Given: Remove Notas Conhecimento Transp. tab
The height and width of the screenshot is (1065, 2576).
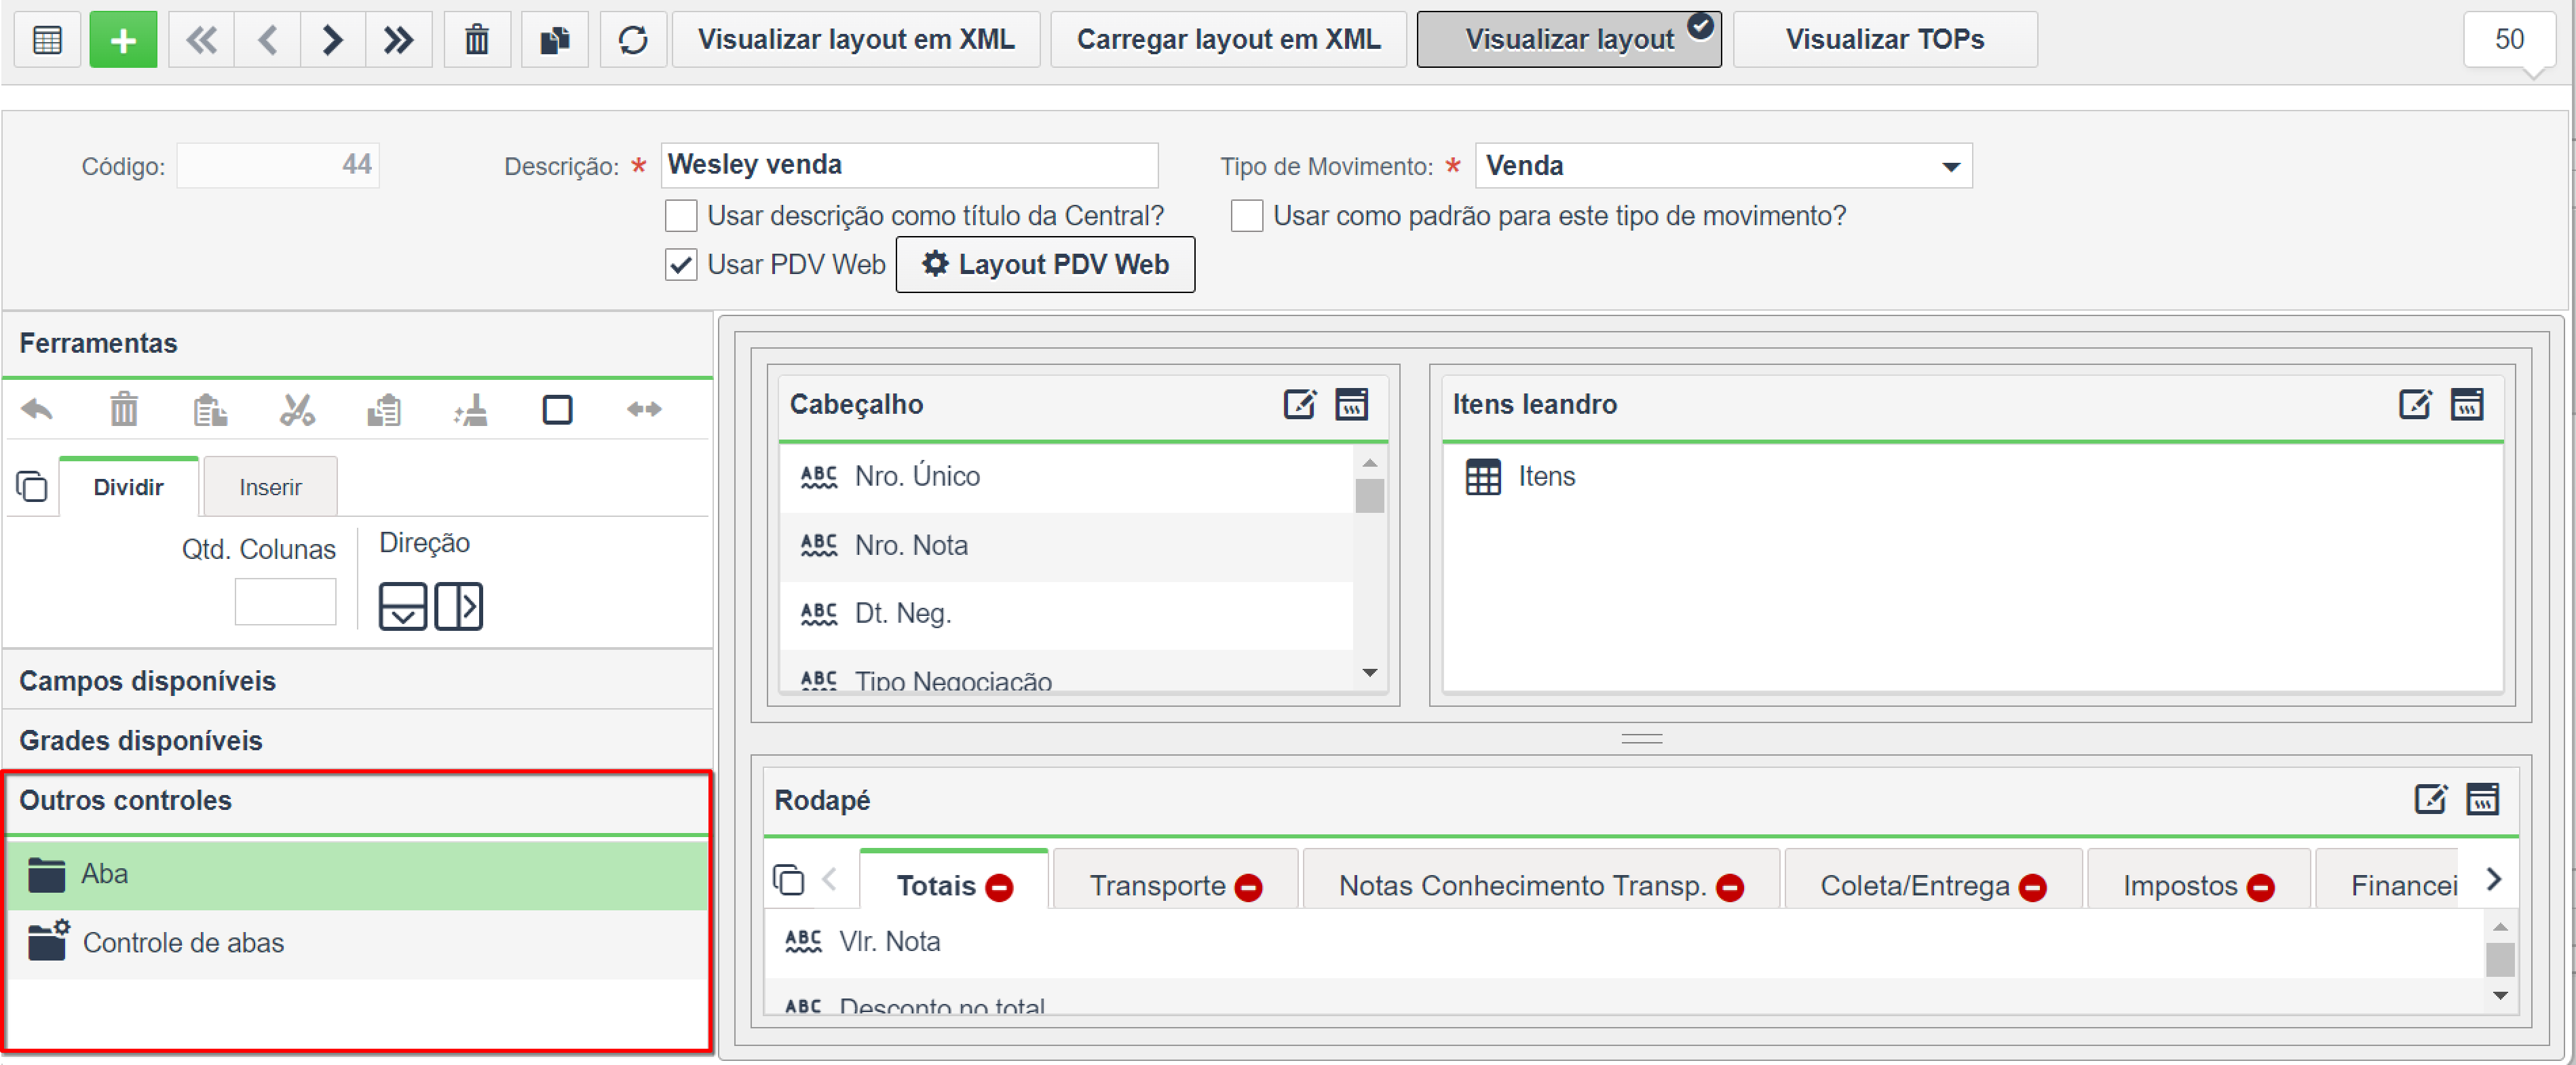Looking at the screenshot, I should click(x=1730, y=887).
